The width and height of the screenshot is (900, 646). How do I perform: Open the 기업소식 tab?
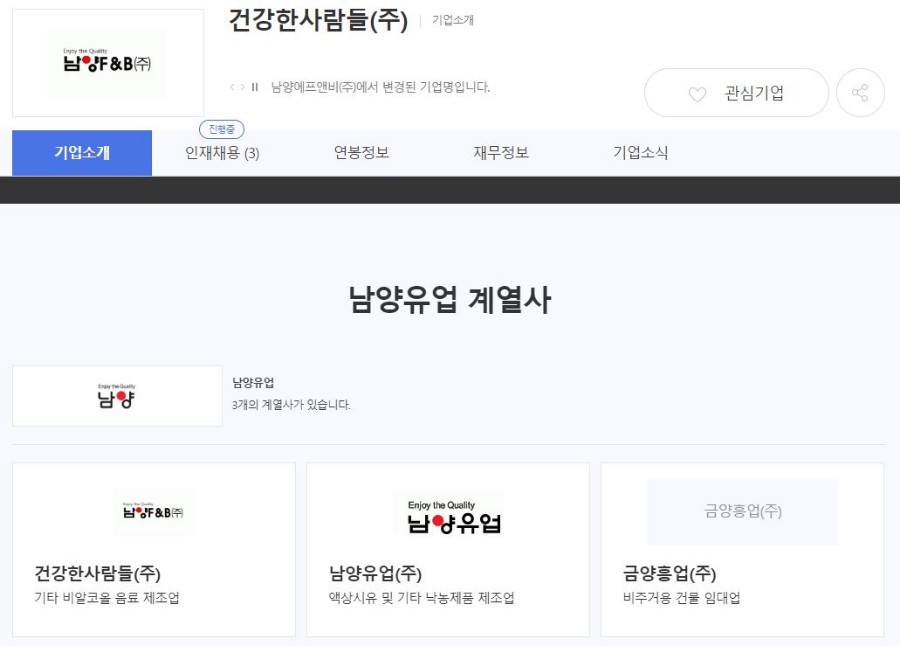(641, 152)
